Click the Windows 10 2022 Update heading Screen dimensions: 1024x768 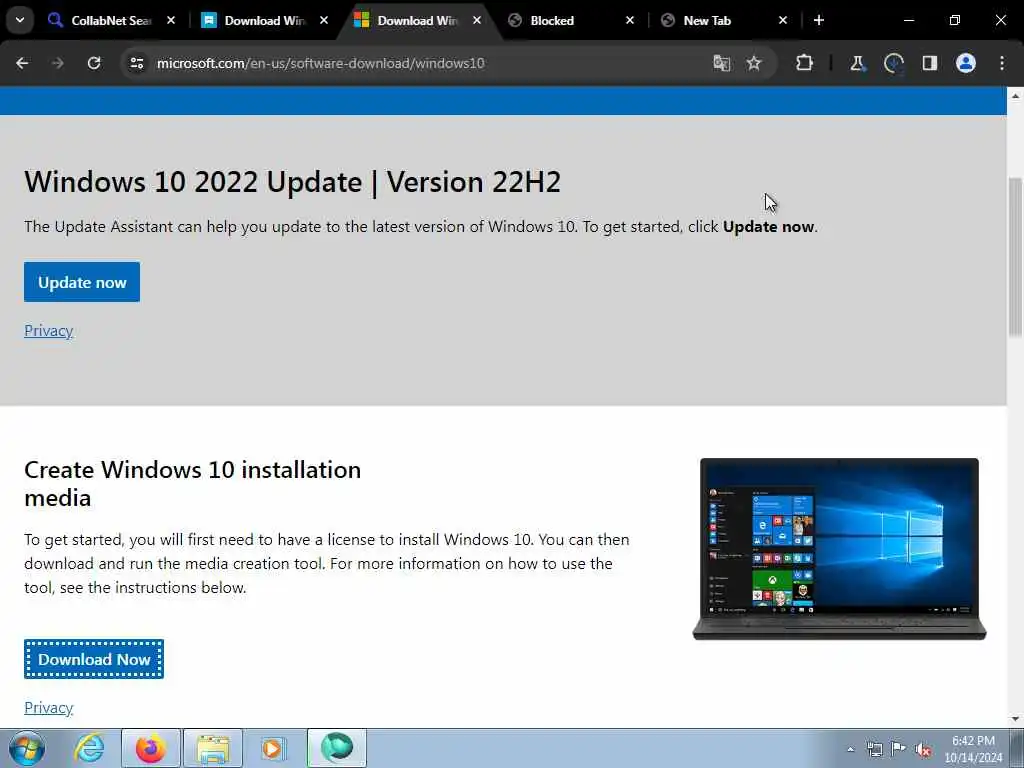point(293,182)
